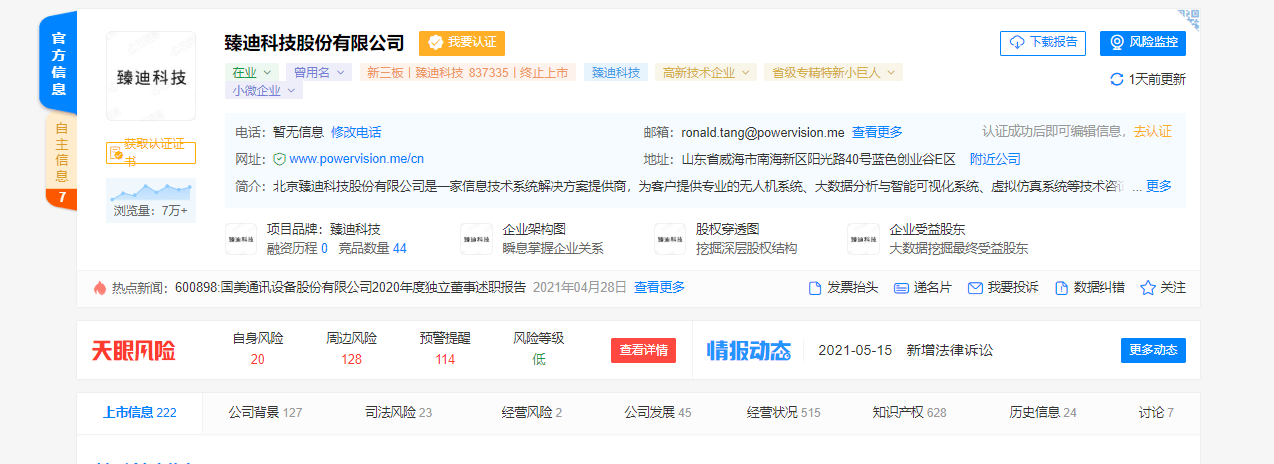Click the 更多动态 button
The width and height of the screenshot is (1274, 464).
[1153, 350]
